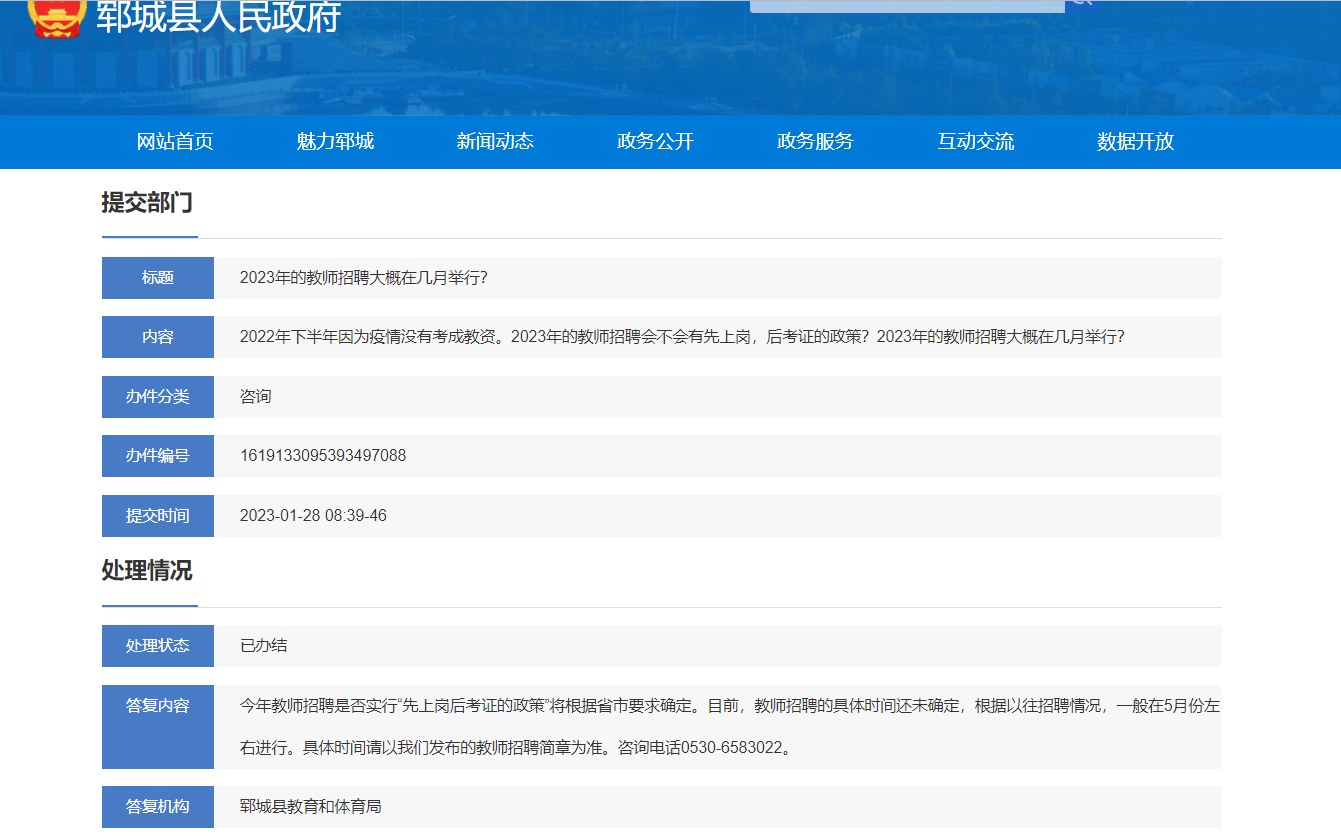Open the 网站首页 menu item
The image size is (1341, 838).
tap(175, 142)
